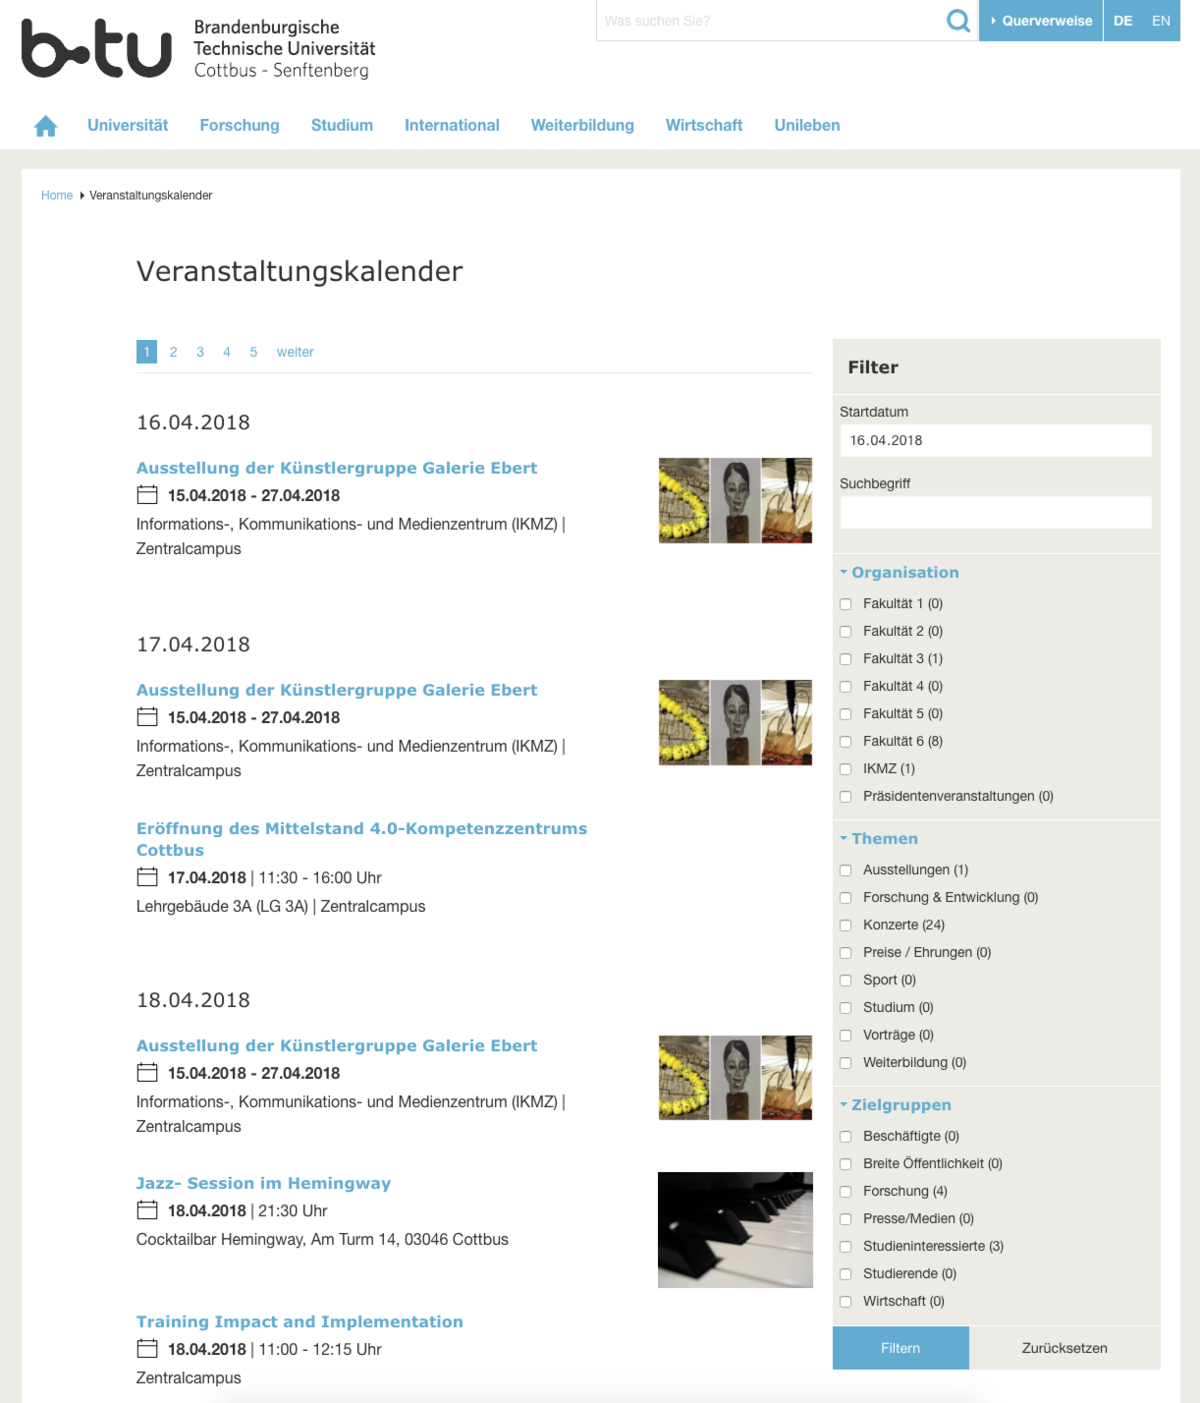Click calendar icon of Mittelstand 4.0 event
The image size is (1200, 1403).
tap(147, 877)
